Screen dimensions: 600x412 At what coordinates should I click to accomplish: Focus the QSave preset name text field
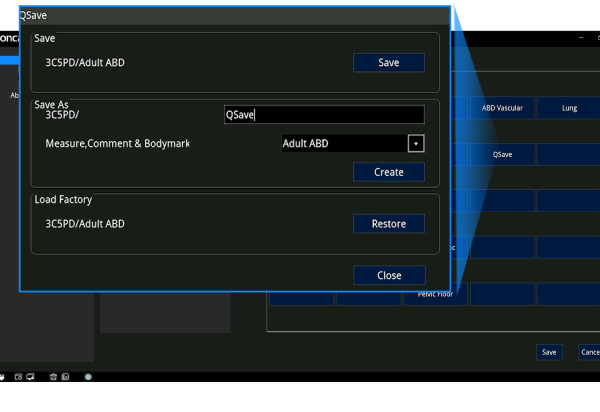[x=323, y=115]
